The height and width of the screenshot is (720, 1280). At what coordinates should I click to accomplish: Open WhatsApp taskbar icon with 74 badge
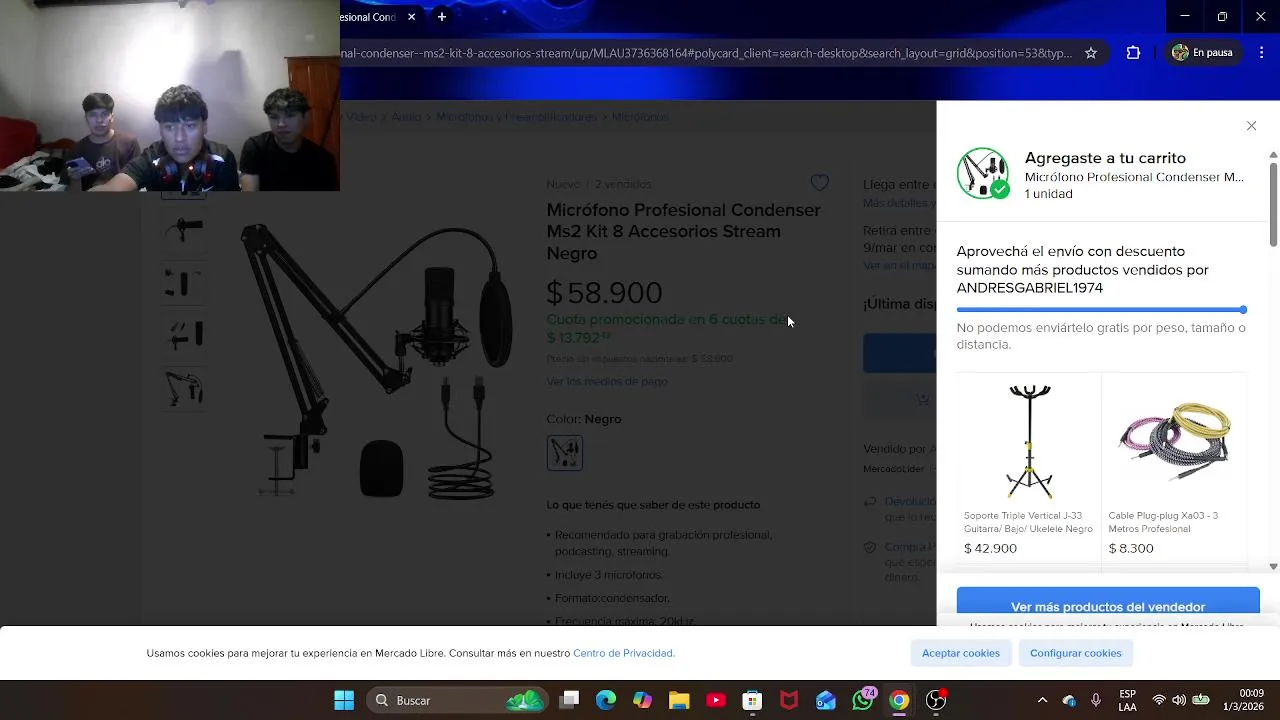(863, 700)
